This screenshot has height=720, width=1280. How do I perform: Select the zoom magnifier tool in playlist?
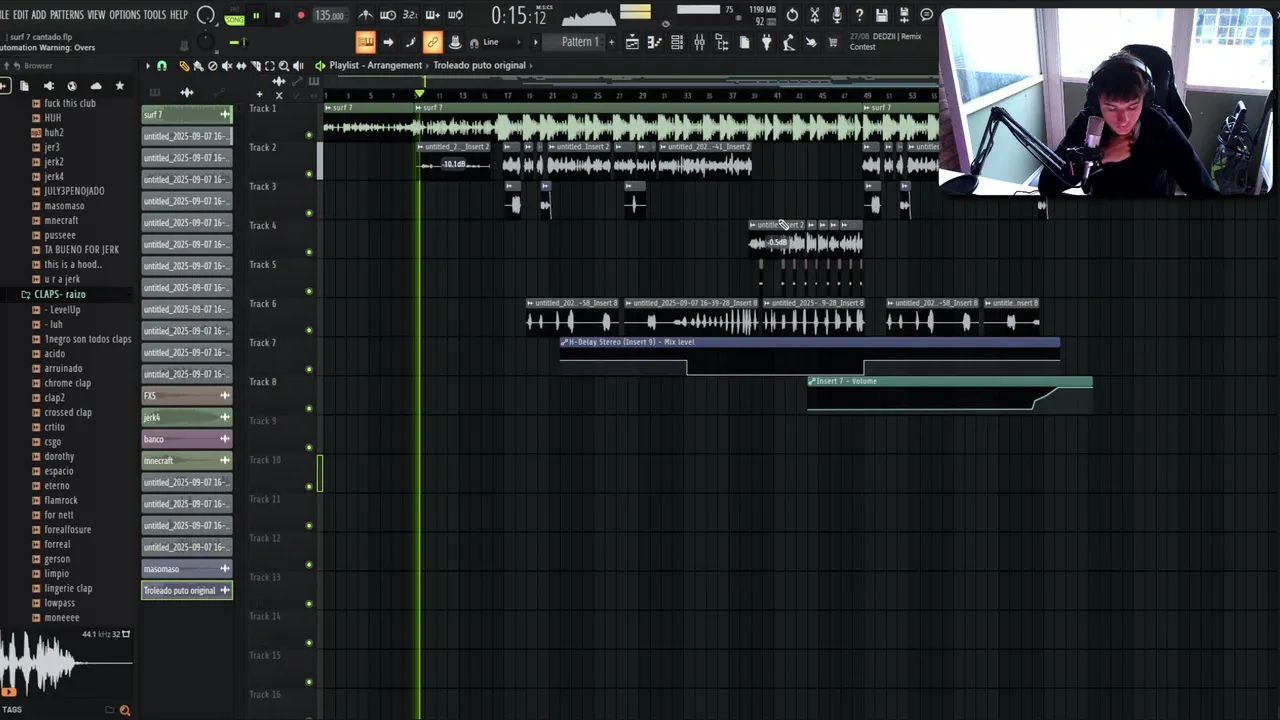click(284, 66)
